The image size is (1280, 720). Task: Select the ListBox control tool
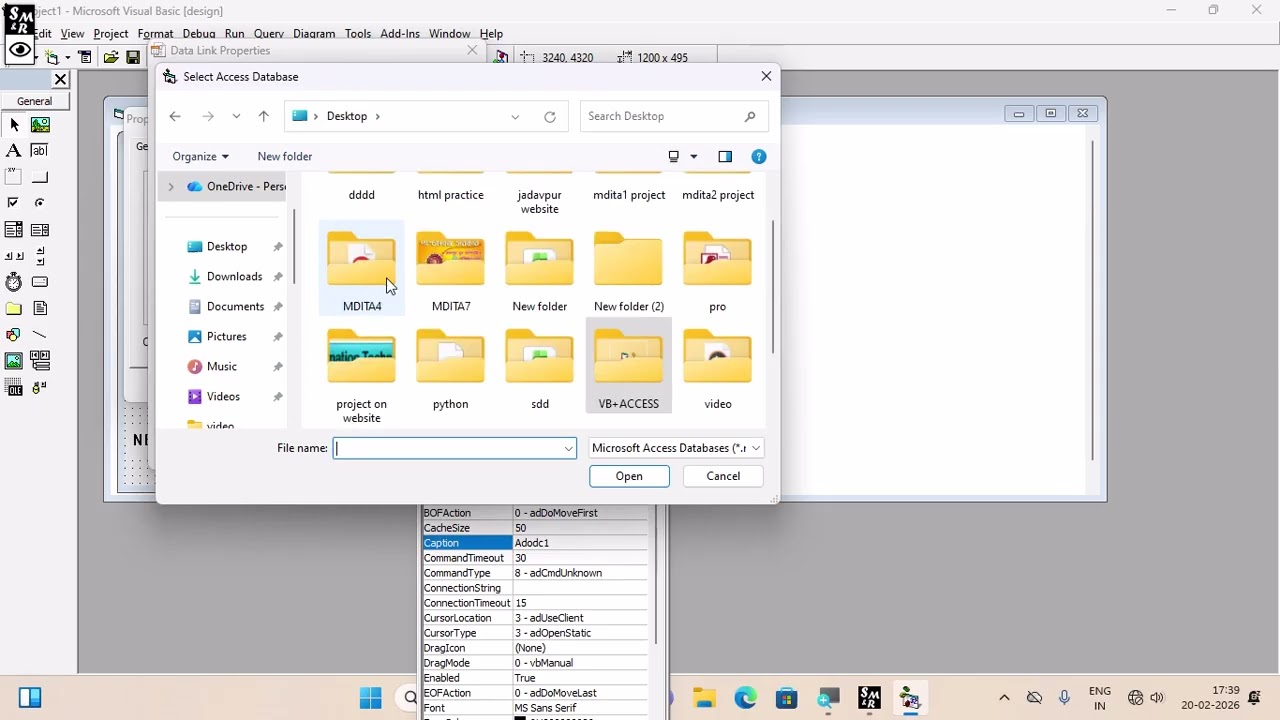40,230
